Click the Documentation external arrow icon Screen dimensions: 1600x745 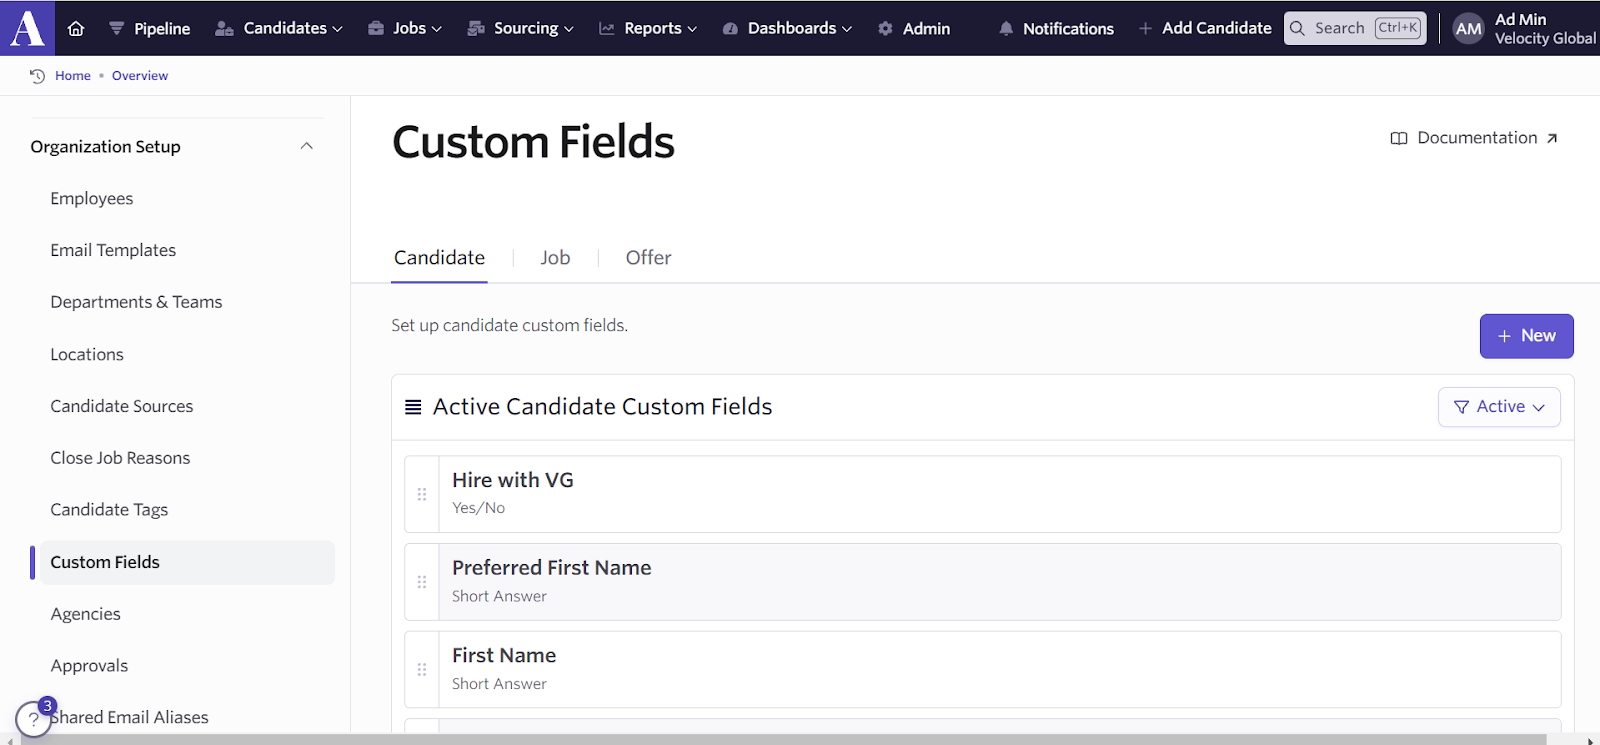pyautogui.click(x=1552, y=138)
